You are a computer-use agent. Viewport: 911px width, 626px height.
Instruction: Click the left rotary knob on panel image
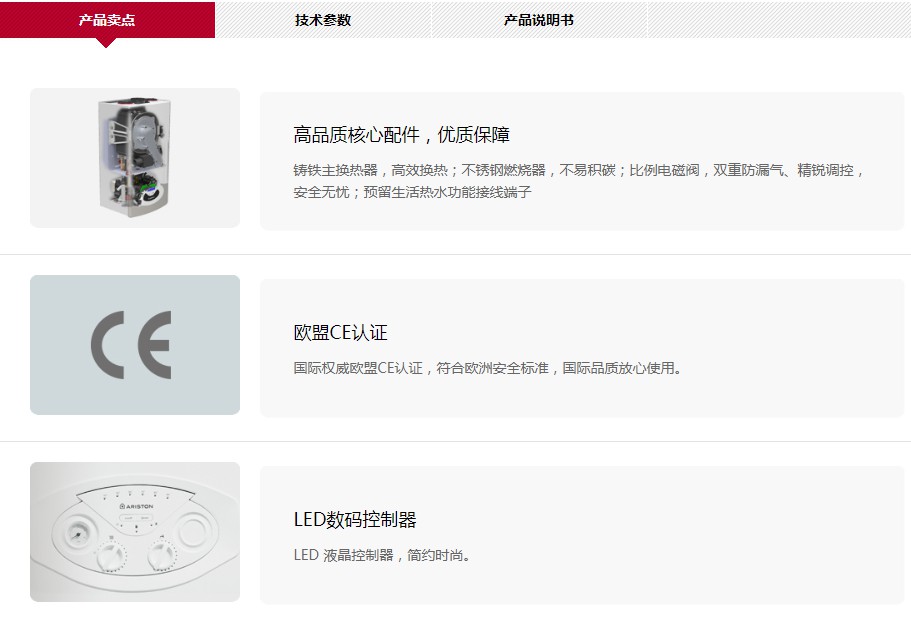[111, 557]
